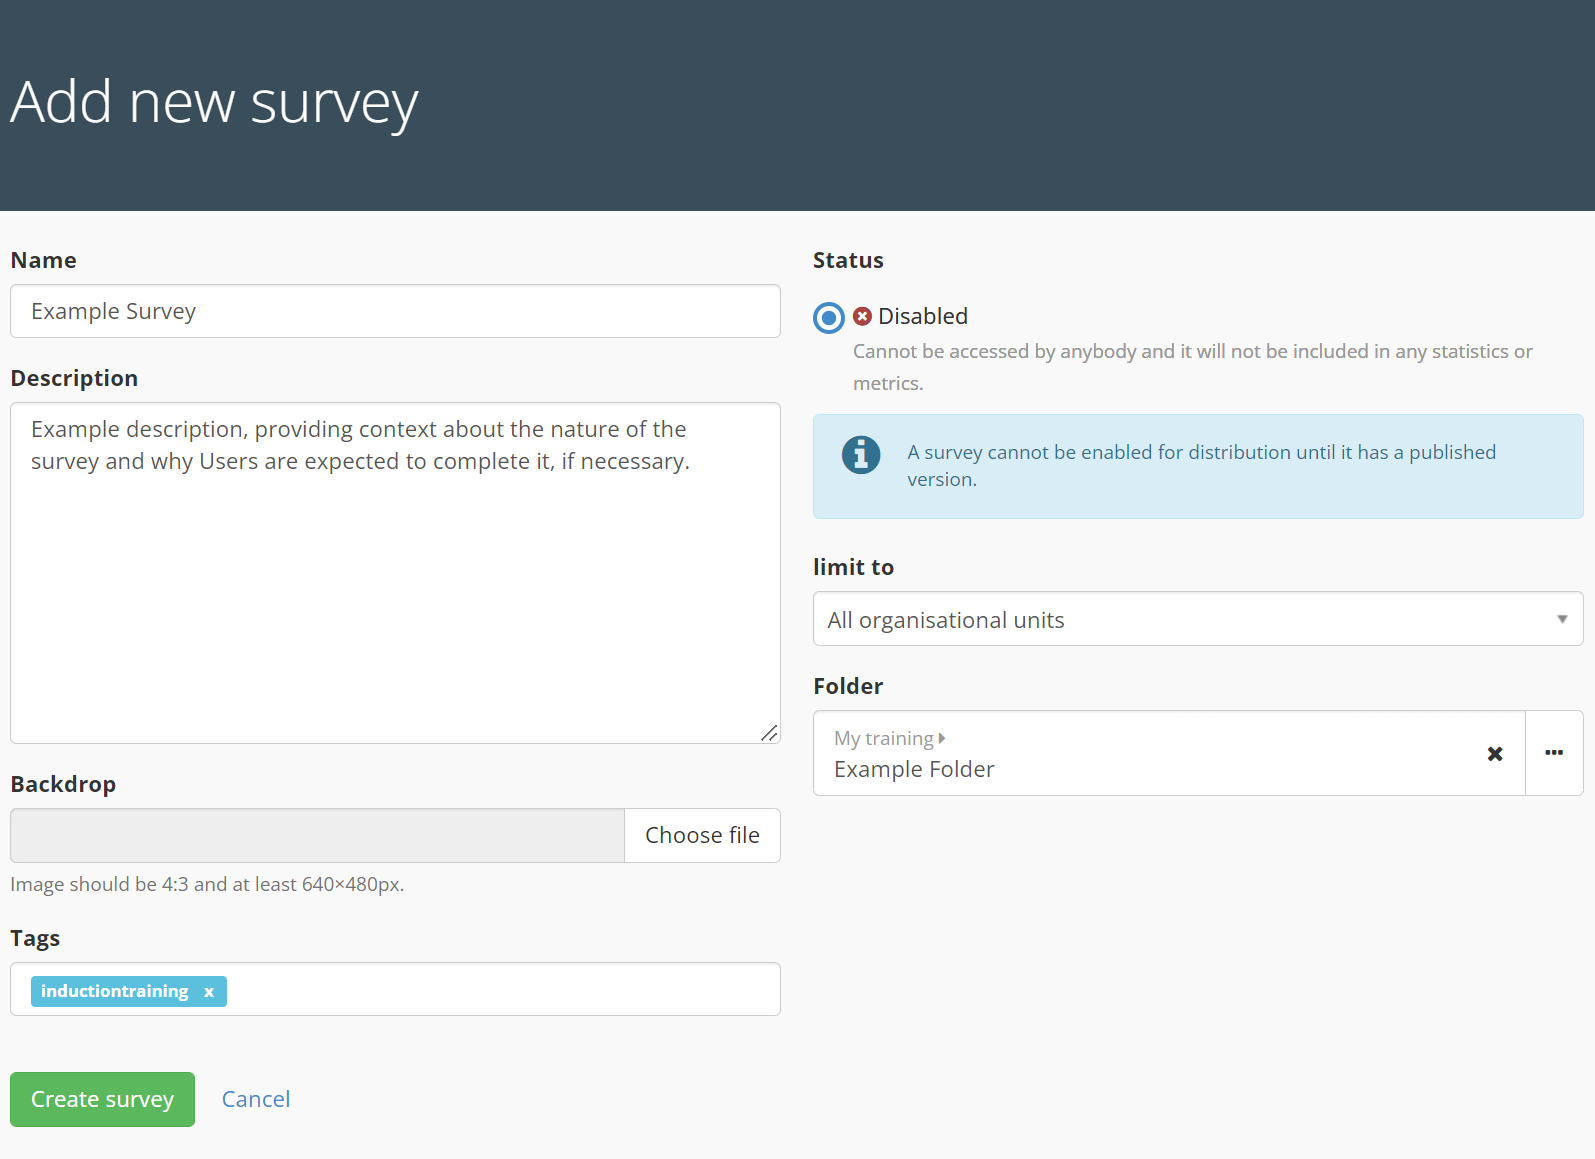Click the Choose file button
The image size is (1595, 1159).
pyautogui.click(x=702, y=835)
